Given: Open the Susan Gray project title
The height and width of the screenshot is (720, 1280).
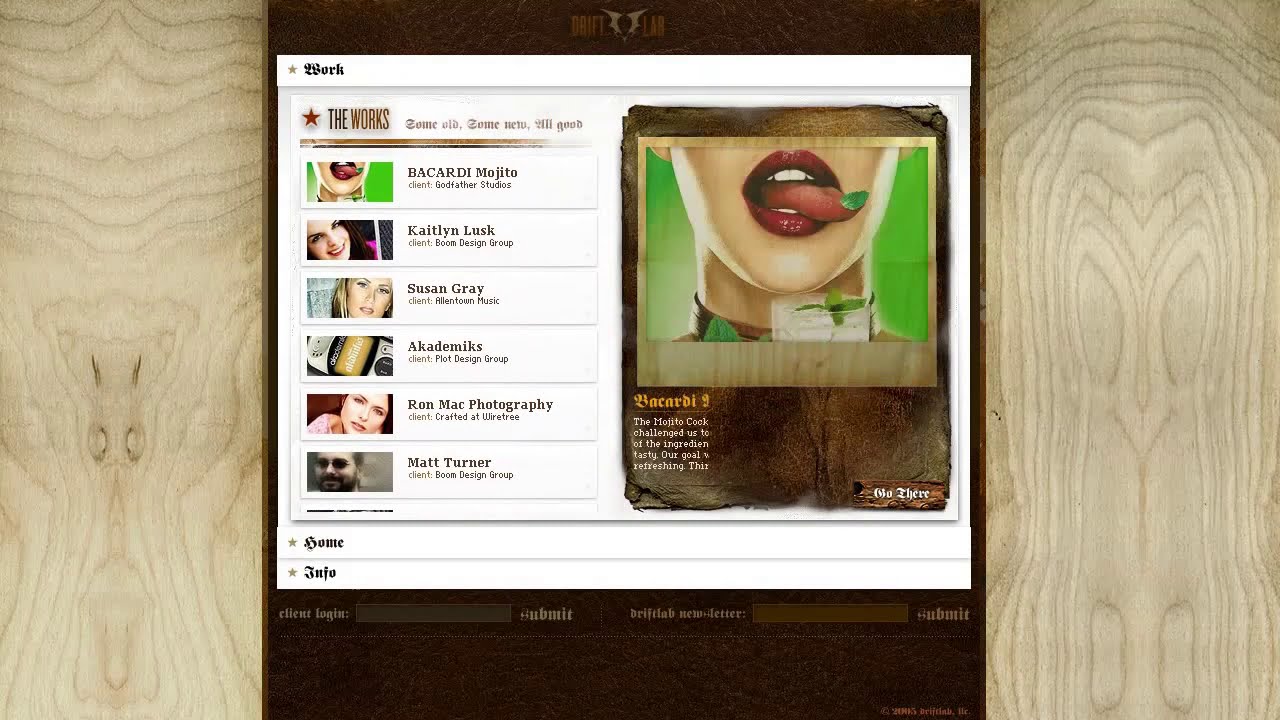Looking at the screenshot, I should coord(445,288).
